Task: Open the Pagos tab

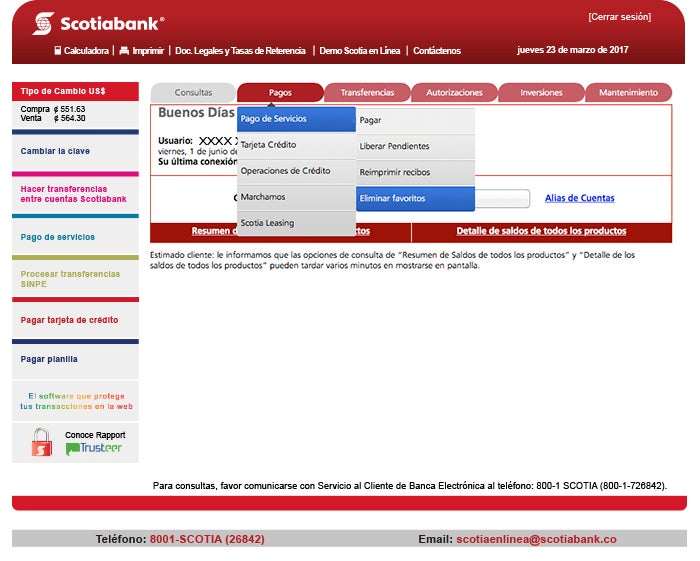Action: click(280, 92)
